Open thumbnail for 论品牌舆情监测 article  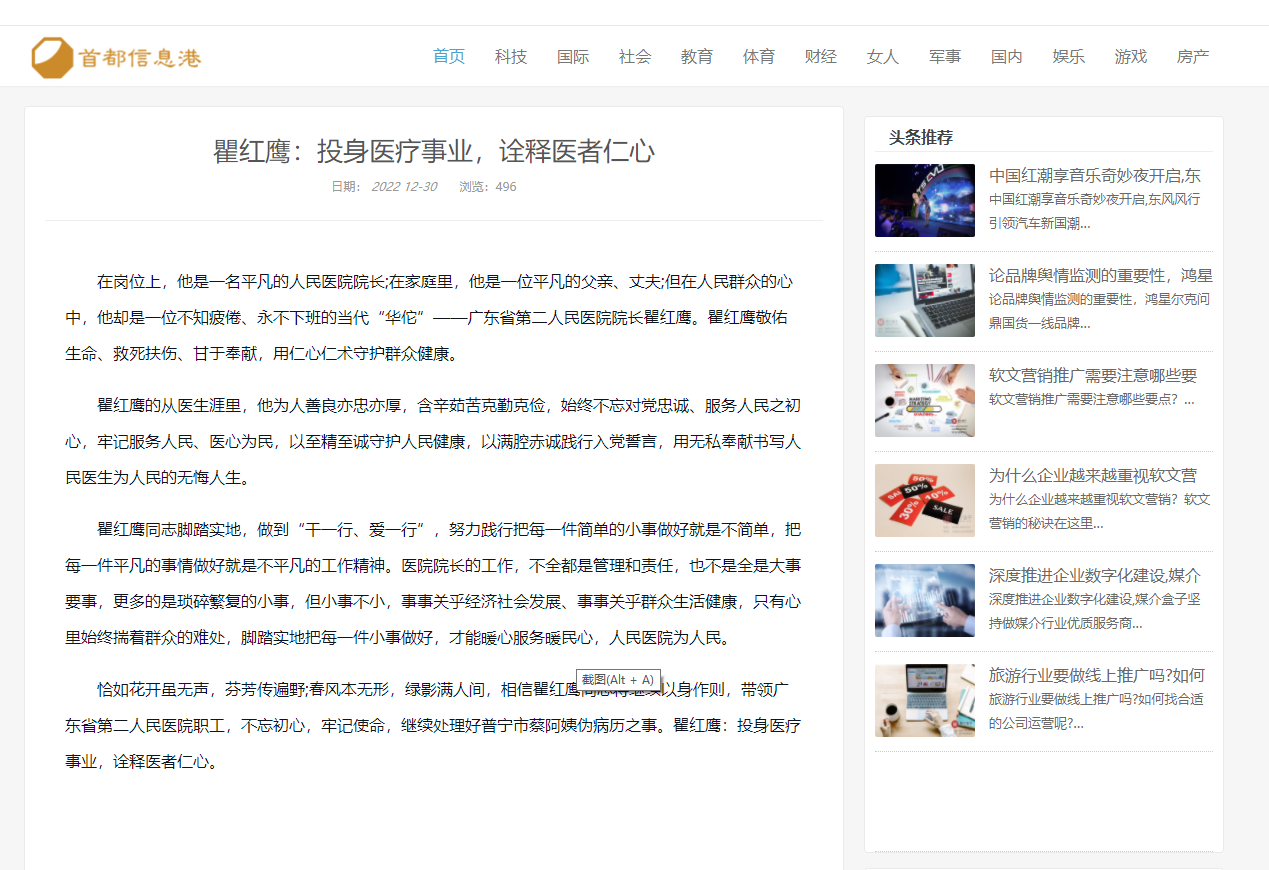(925, 300)
